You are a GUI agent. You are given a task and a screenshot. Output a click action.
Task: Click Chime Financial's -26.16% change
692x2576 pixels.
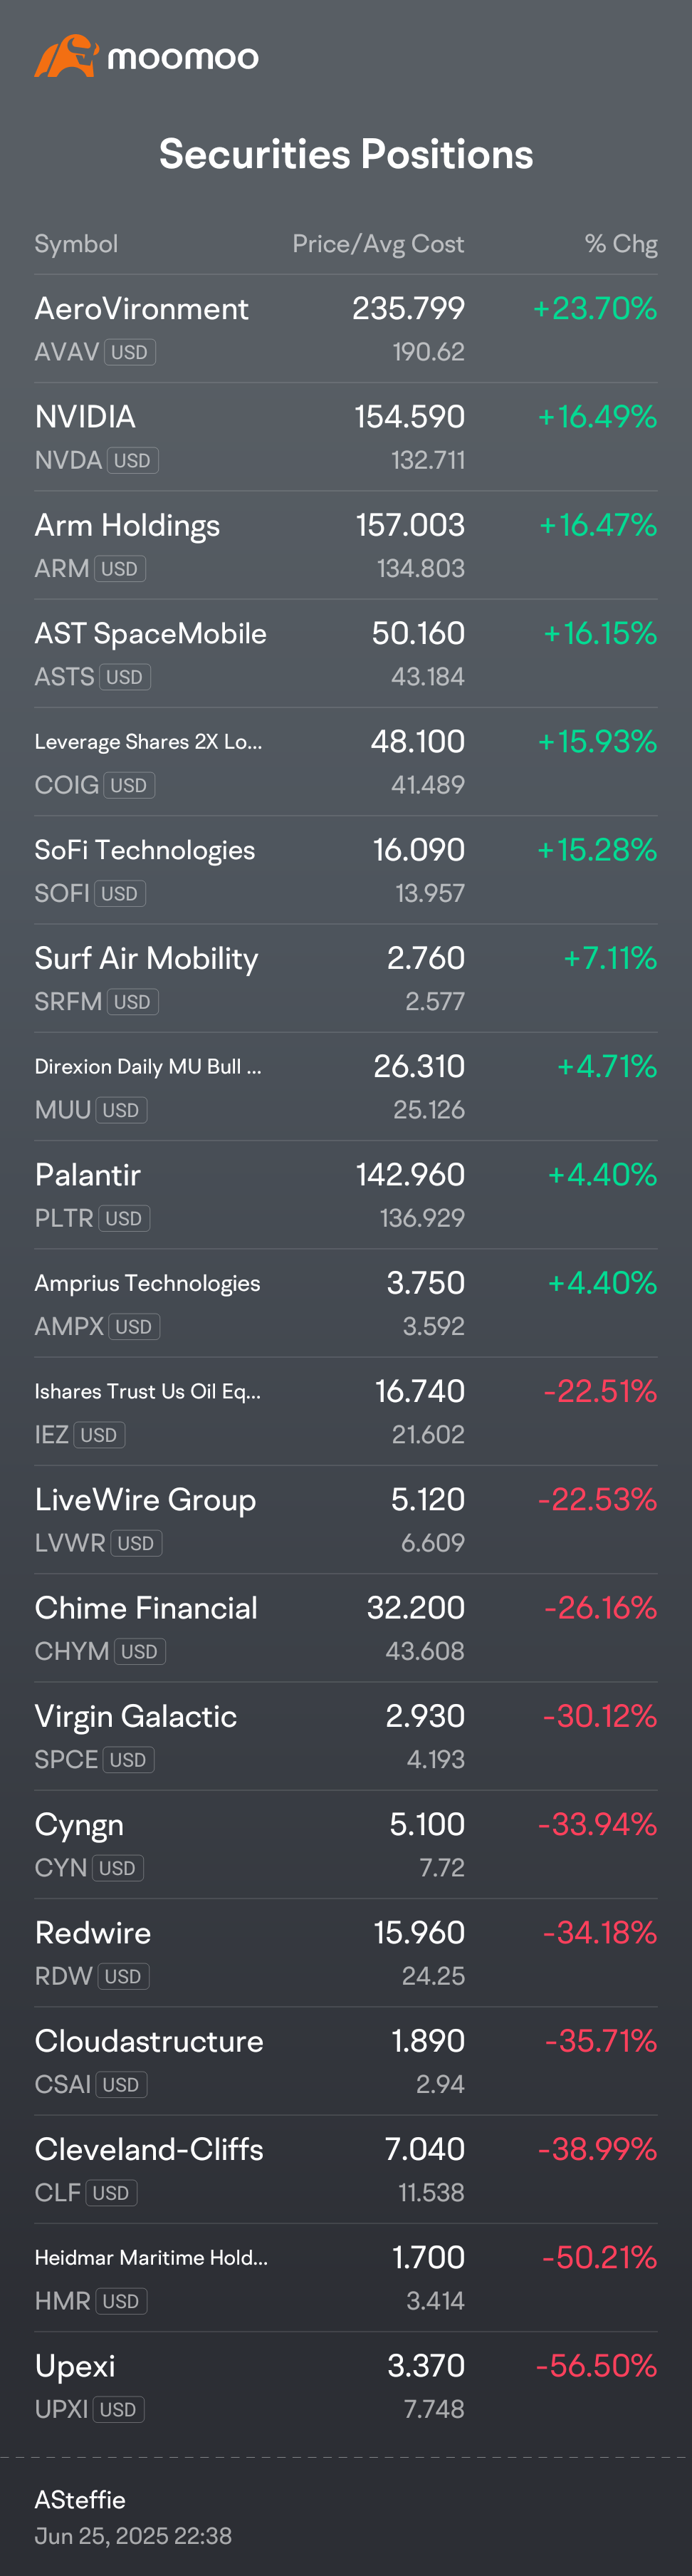(x=600, y=1607)
